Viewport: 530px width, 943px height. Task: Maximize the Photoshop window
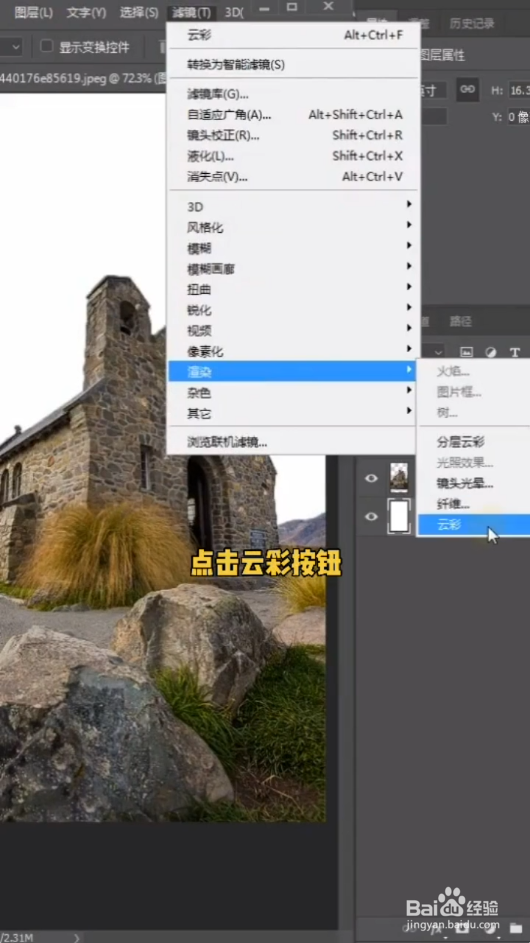[x=292, y=7]
